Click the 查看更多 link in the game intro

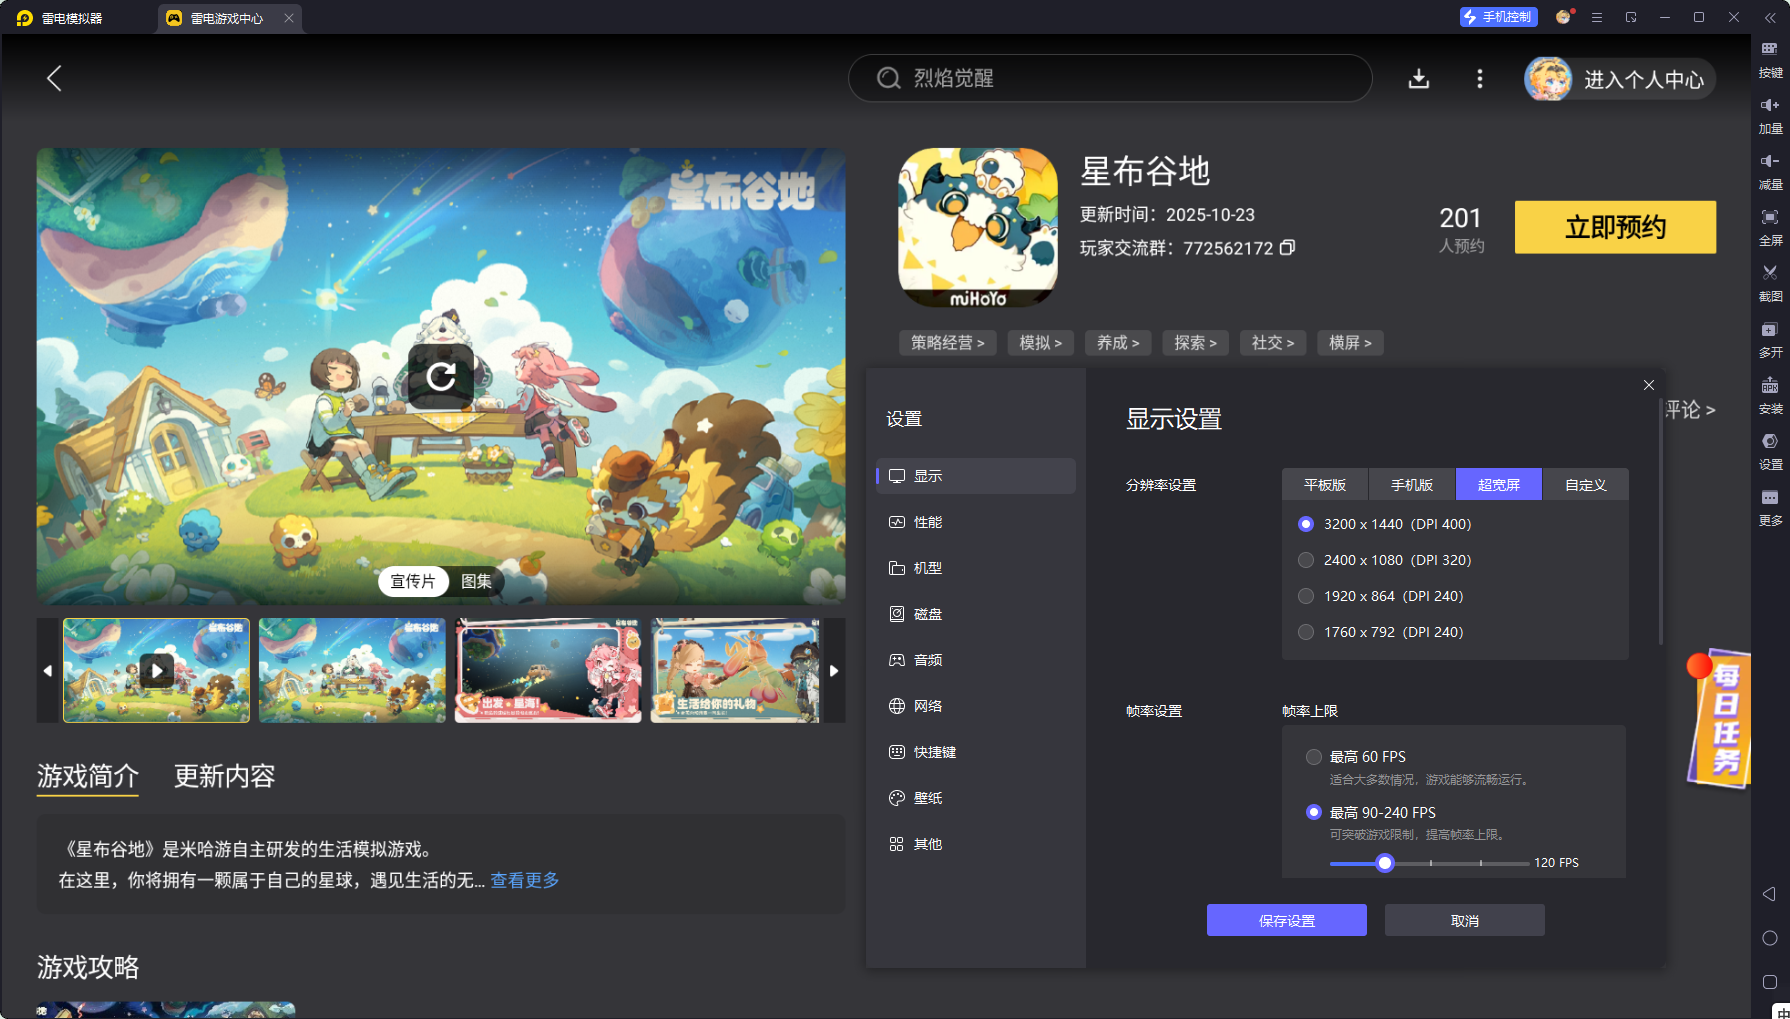(524, 880)
